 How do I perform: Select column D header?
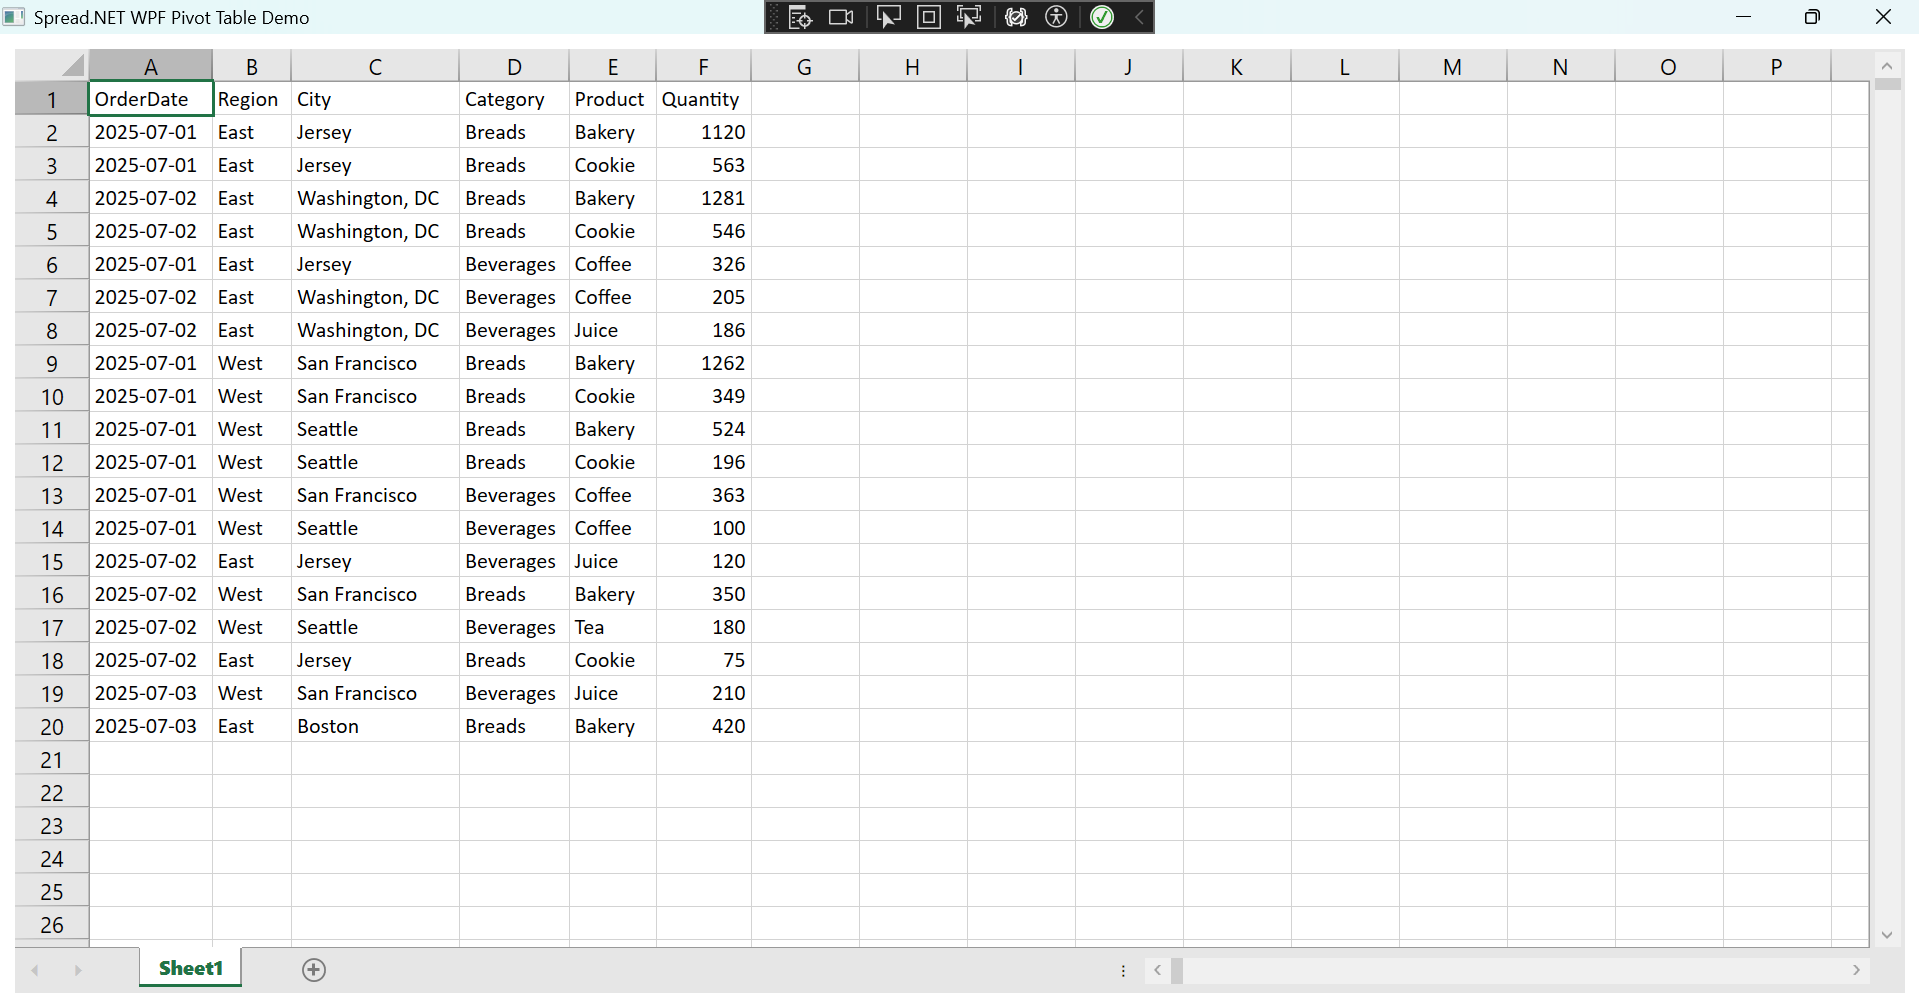pyautogui.click(x=514, y=66)
